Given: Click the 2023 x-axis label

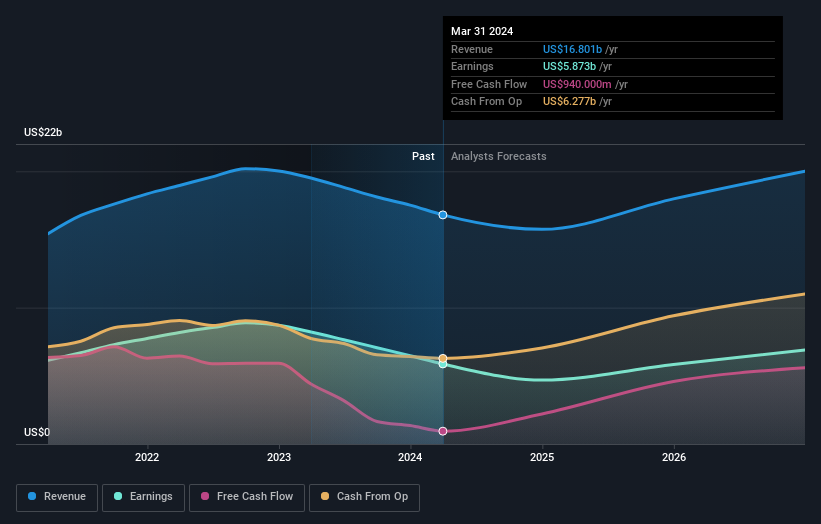Looking at the screenshot, I should point(279,457).
